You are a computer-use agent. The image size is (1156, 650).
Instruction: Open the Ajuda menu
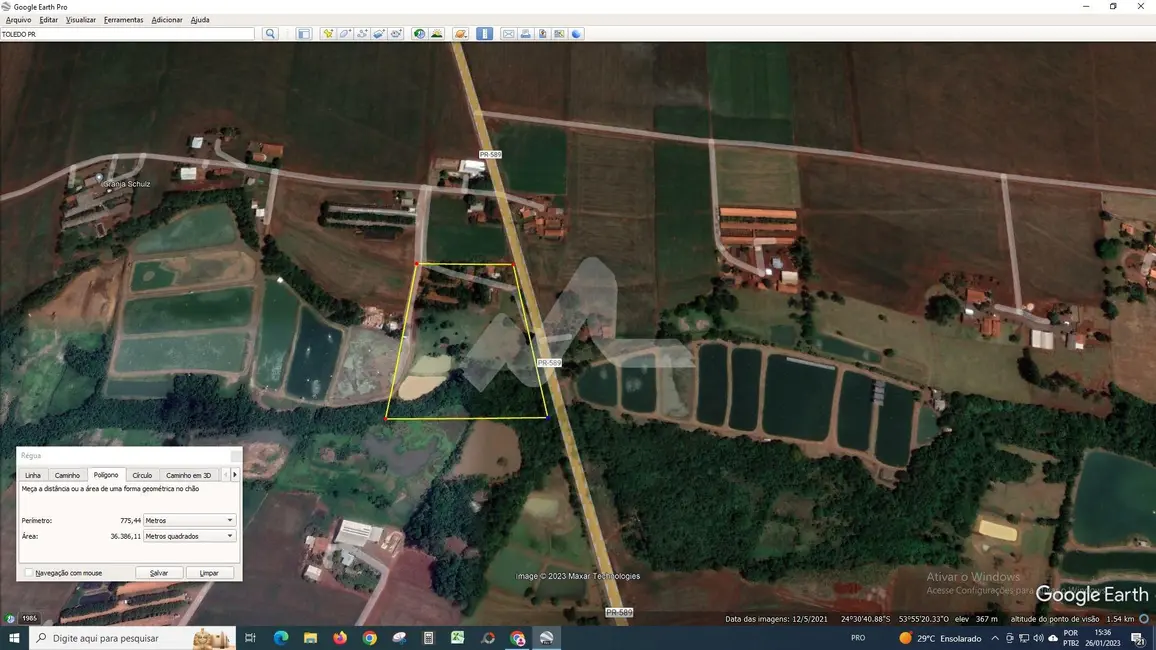pos(200,20)
